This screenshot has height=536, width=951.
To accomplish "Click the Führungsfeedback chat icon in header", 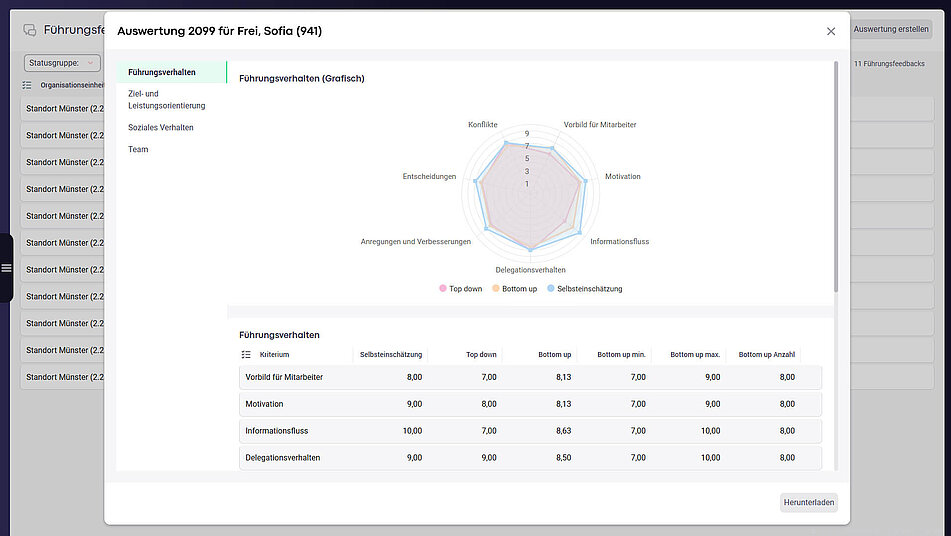I will click(30, 30).
